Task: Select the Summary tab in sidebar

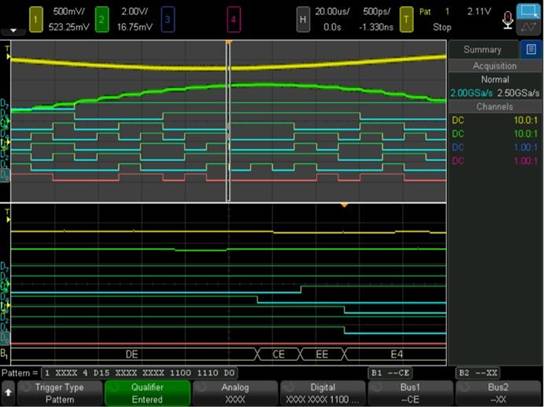Action: click(482, 49)
